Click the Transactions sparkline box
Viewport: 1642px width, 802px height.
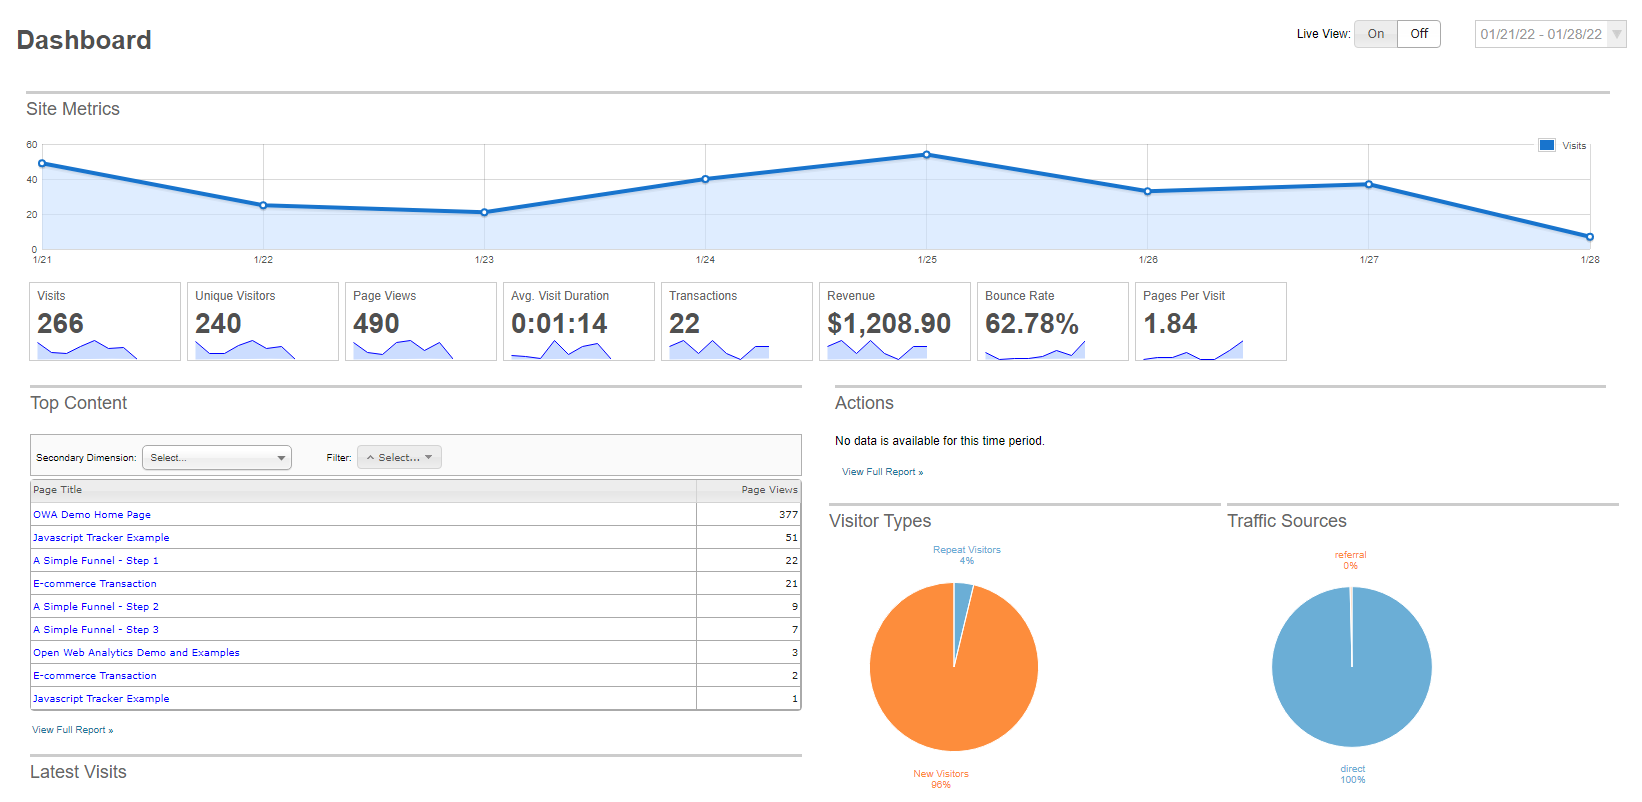(737, 321)
